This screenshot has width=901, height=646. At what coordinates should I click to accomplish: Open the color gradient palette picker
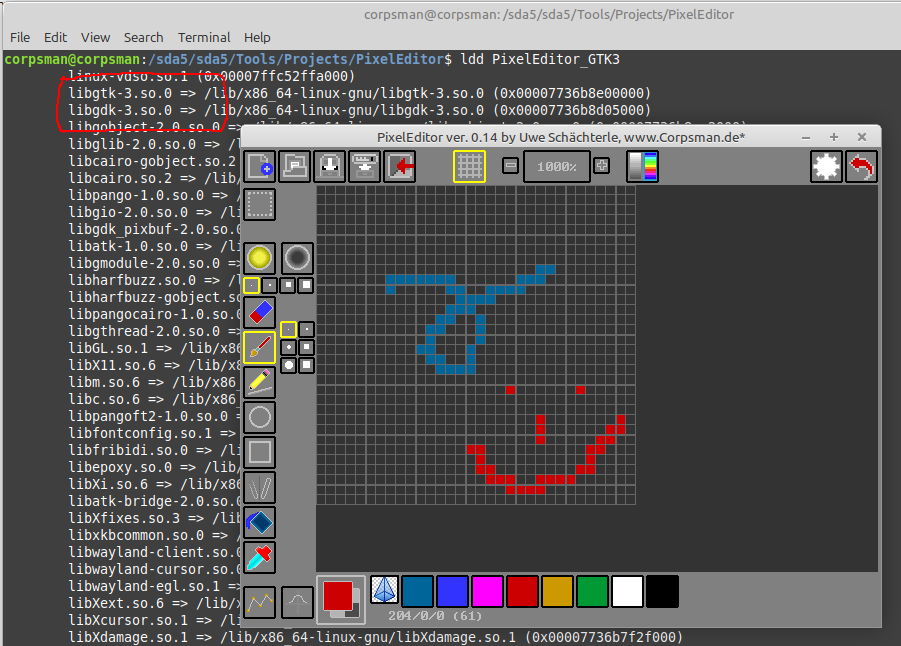(x=642, y=166)
